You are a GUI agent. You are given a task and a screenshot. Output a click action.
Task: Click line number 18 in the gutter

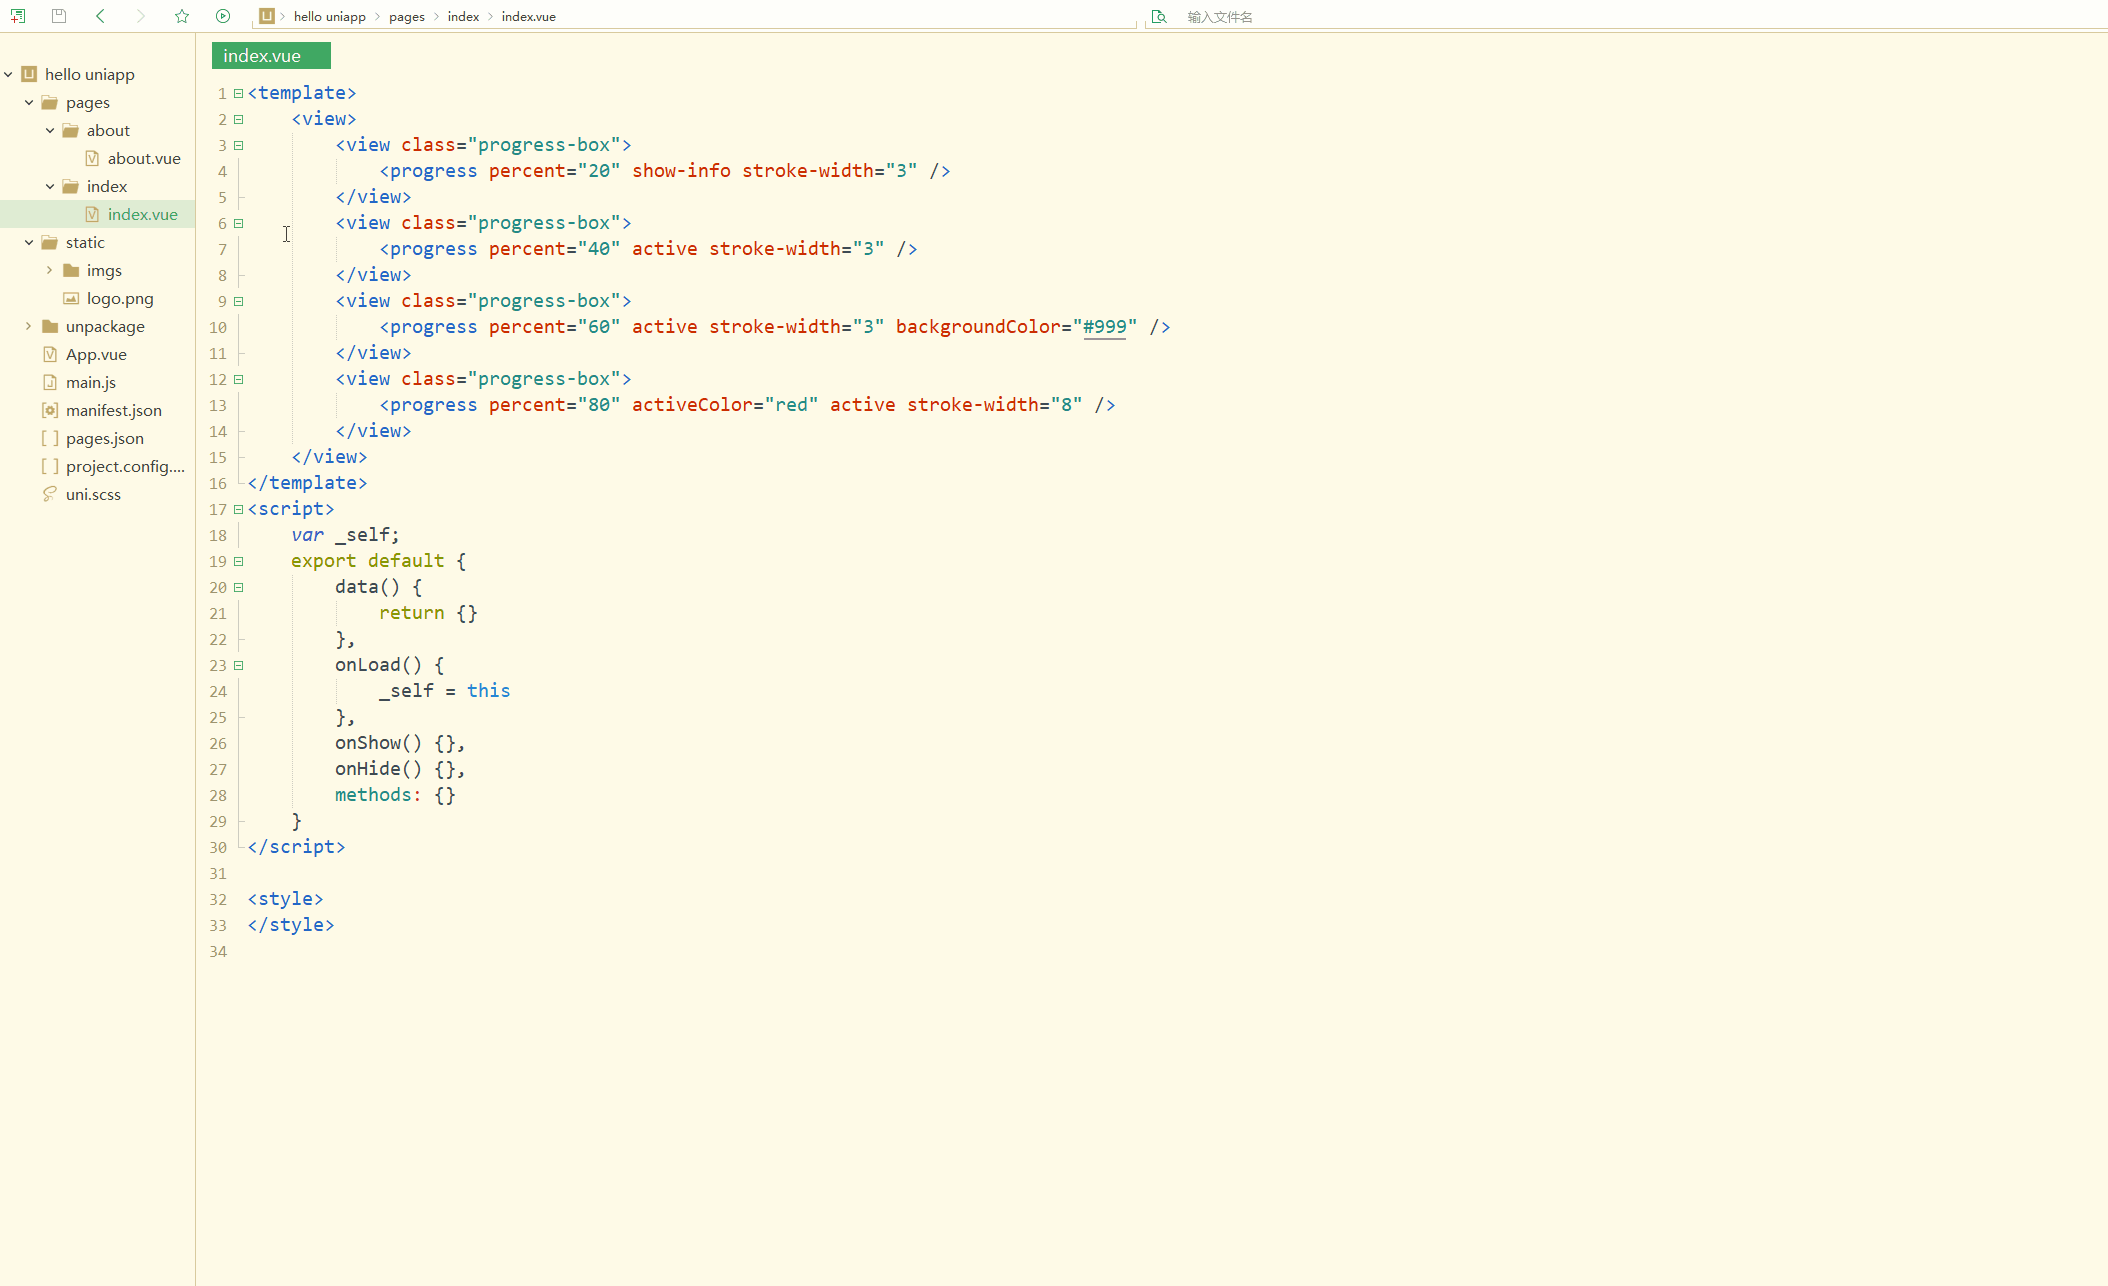218,535
